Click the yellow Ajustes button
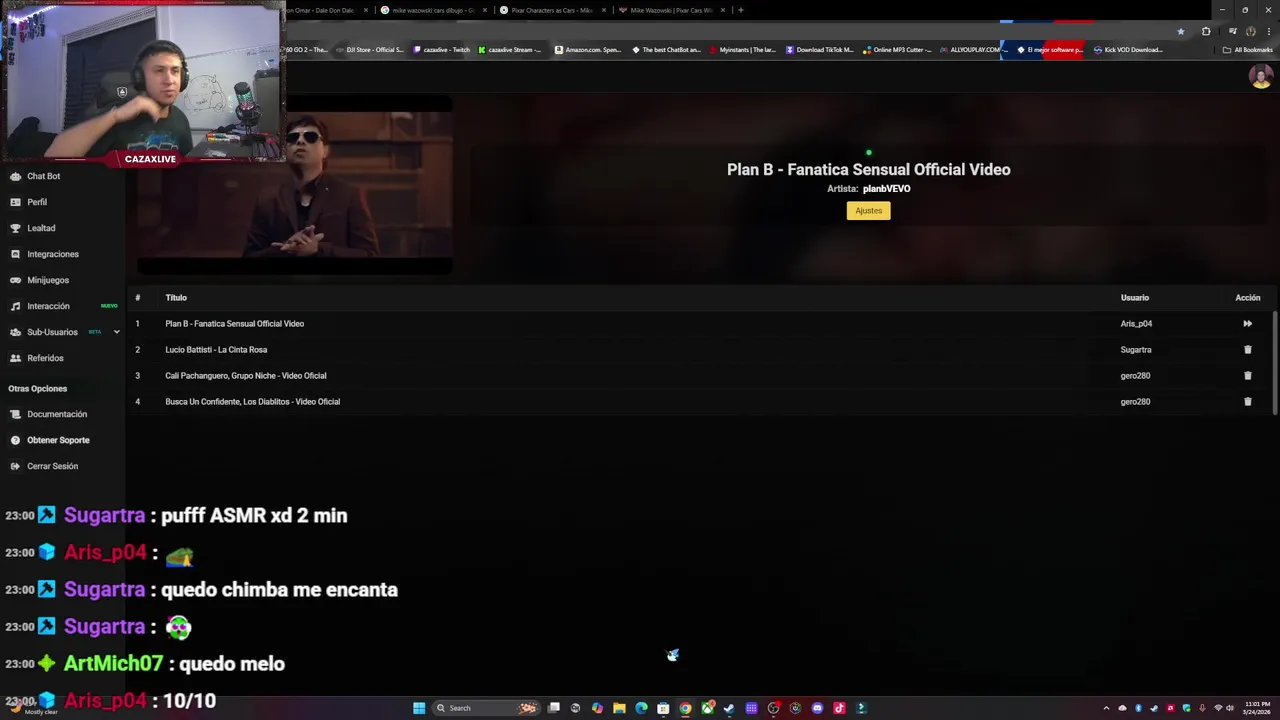 tap(868, 211)
